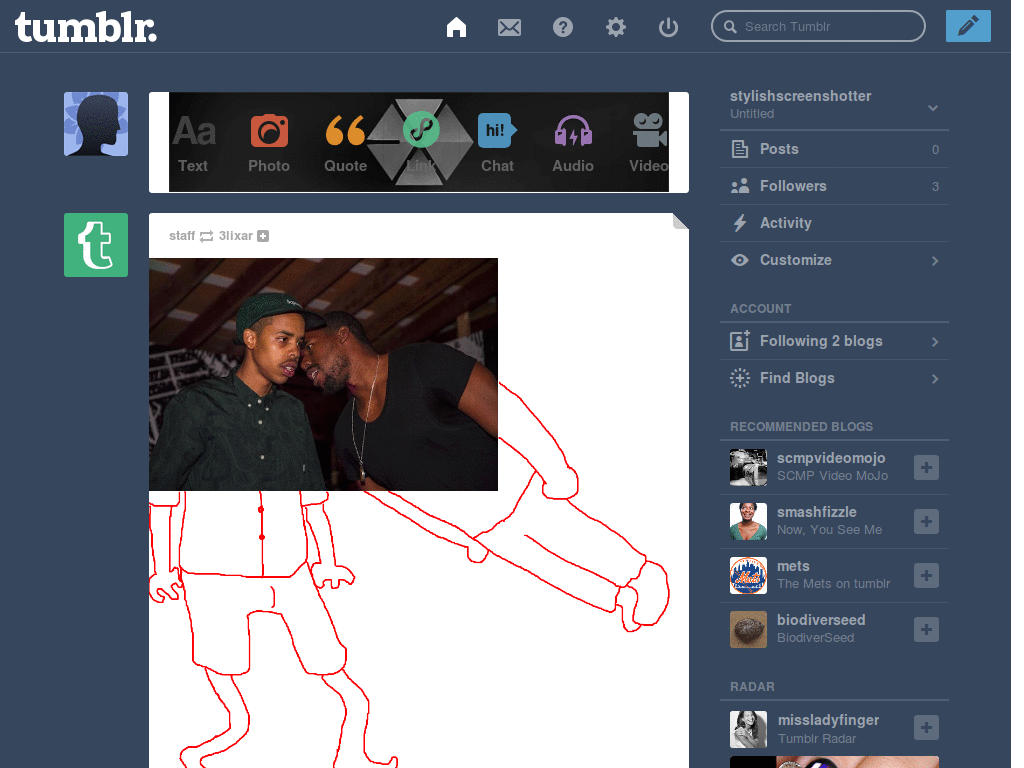Open the mets logo avatar thumbnail
This screenshot has width=1024, height=768.
pos(748,575)
